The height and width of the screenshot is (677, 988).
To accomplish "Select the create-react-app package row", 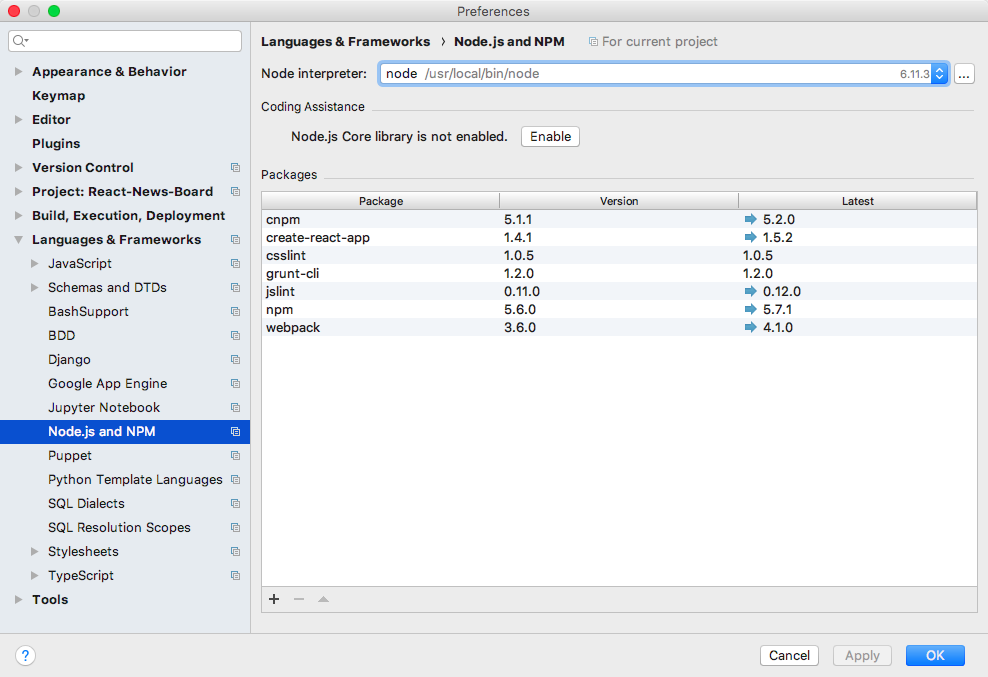I will [x=619, y=238].
